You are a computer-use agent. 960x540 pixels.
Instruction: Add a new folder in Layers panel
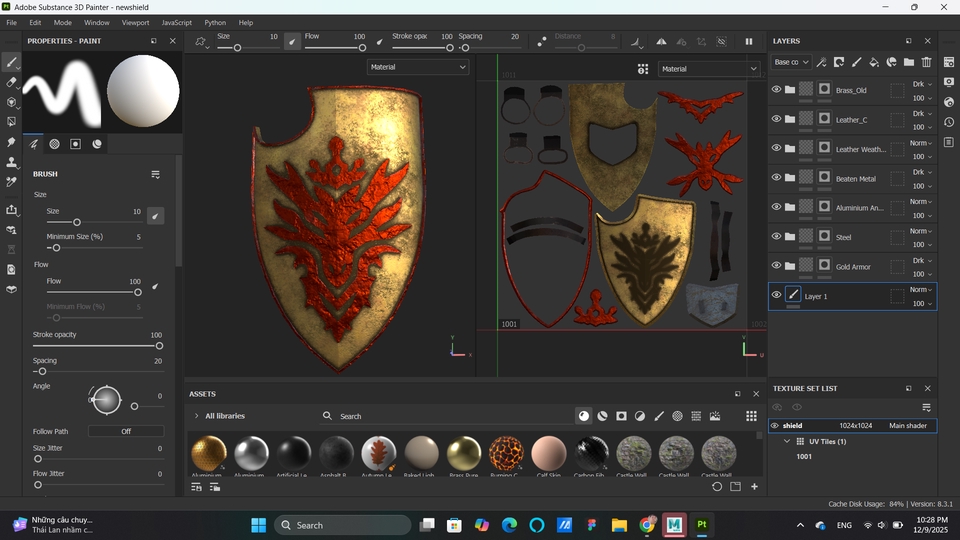click(x=908, y=62)
